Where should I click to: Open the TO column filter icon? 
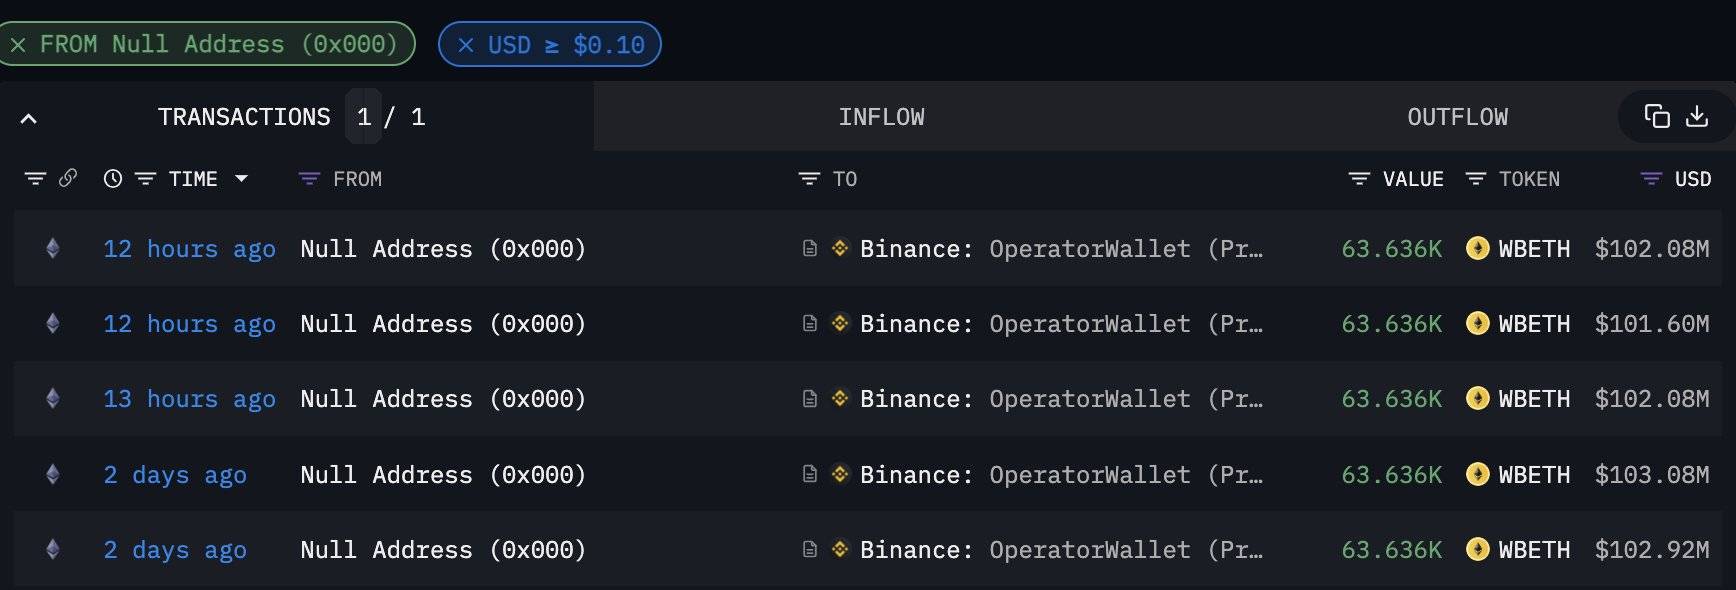[809, 179]
